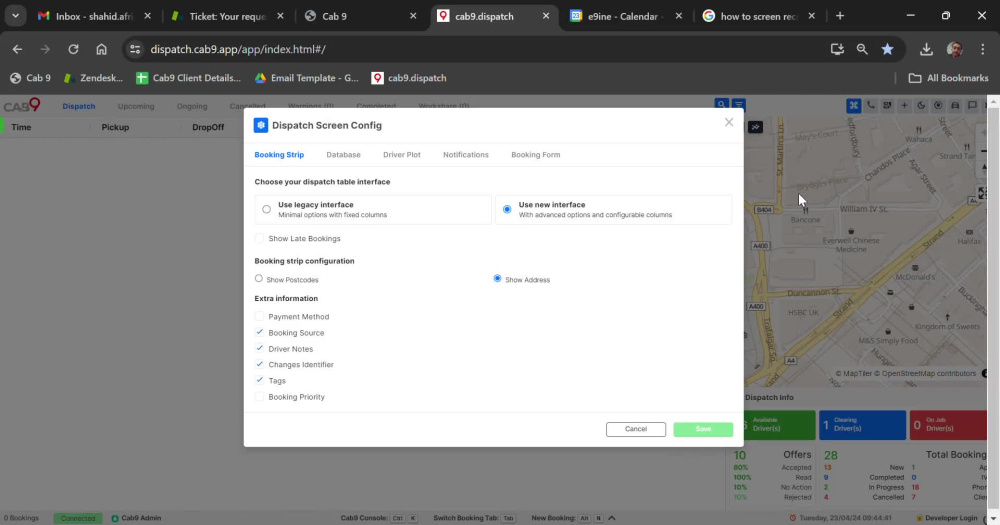Bookmark this page with the star icon
This screenshot has width=1000, height=525.
click(x=887, y=49)
